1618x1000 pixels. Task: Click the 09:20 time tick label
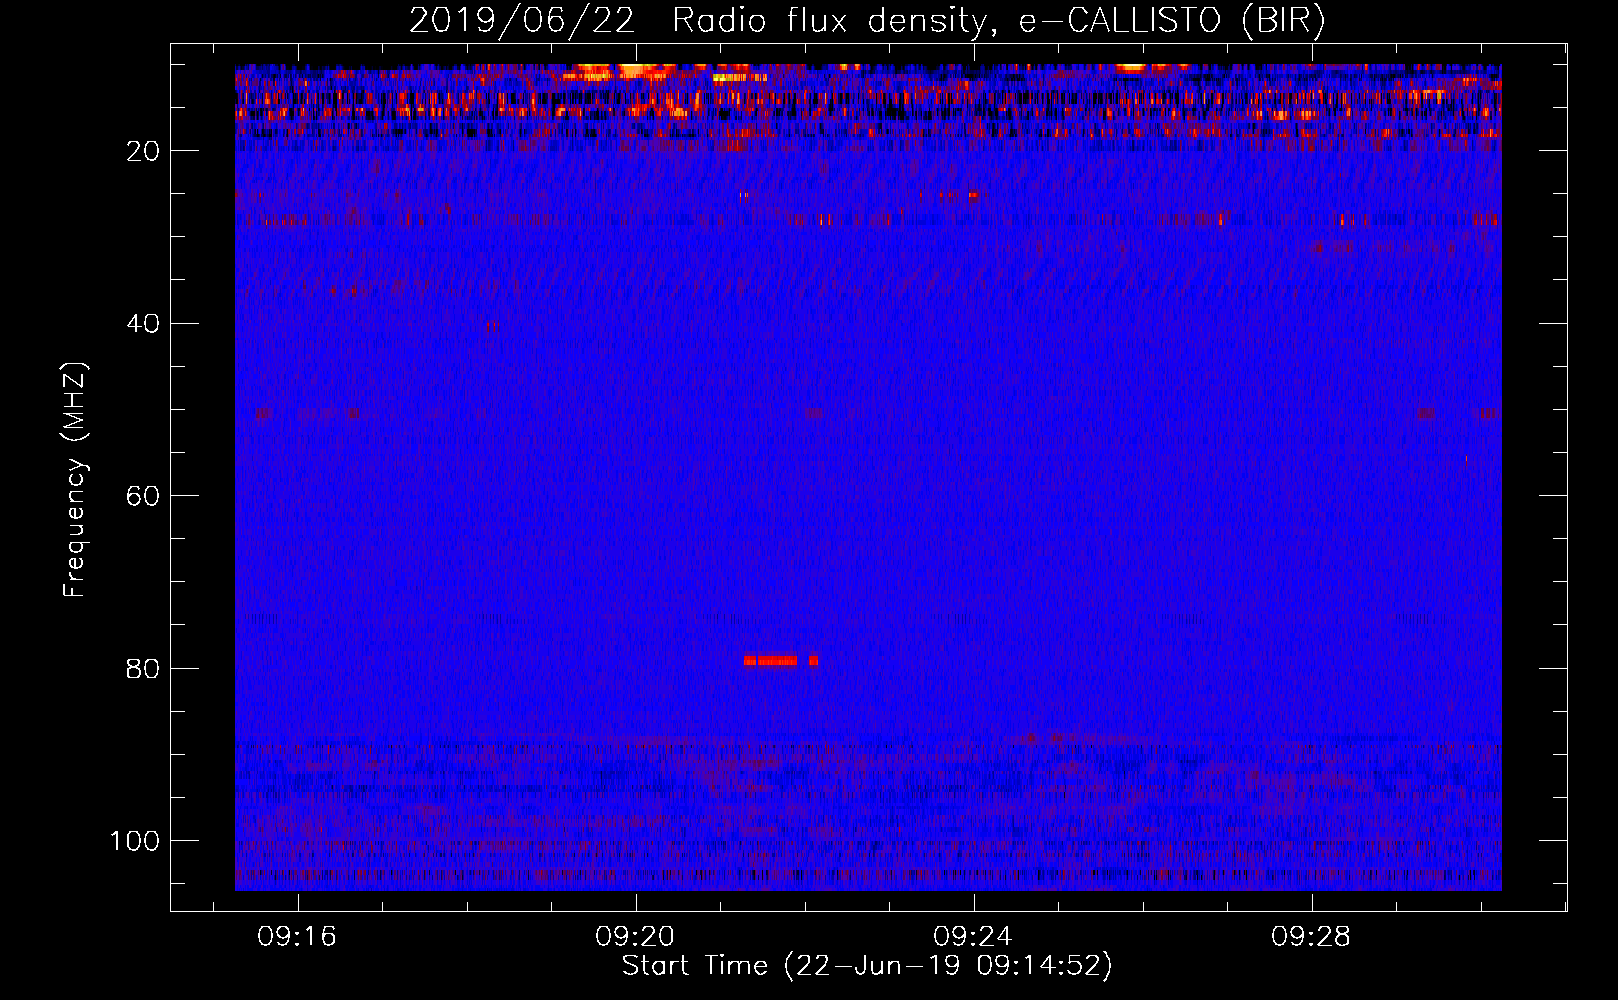coord(635,937)
